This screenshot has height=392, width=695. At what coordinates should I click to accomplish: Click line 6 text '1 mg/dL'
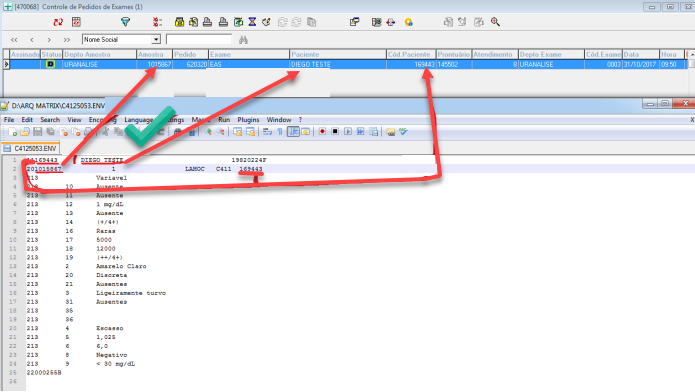pos(109,204)
